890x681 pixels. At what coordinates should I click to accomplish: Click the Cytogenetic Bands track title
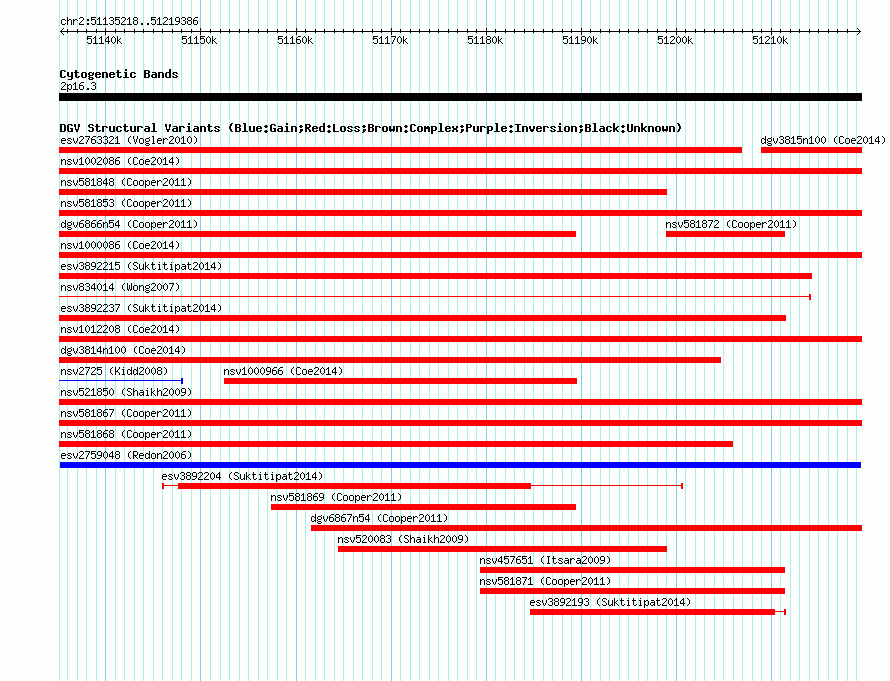119,74
